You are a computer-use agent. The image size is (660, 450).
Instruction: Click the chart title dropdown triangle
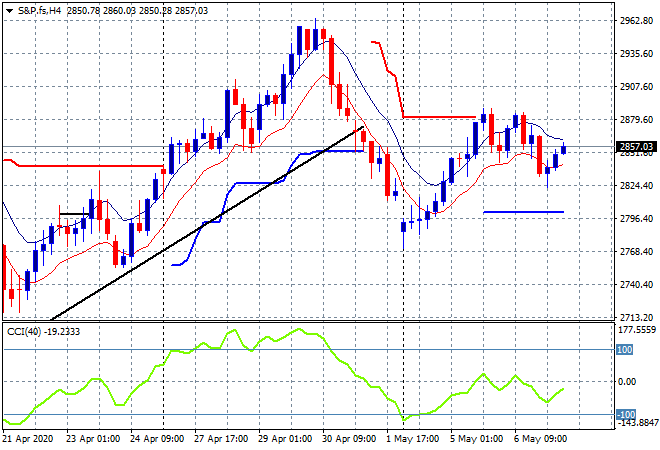click(9, 11)
